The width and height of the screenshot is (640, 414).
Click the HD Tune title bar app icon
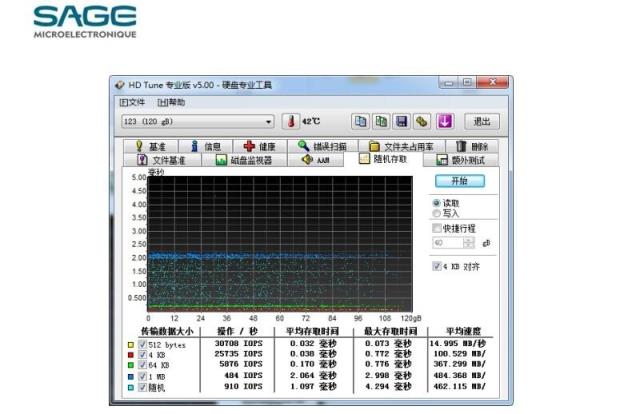[x=120, y=85]
